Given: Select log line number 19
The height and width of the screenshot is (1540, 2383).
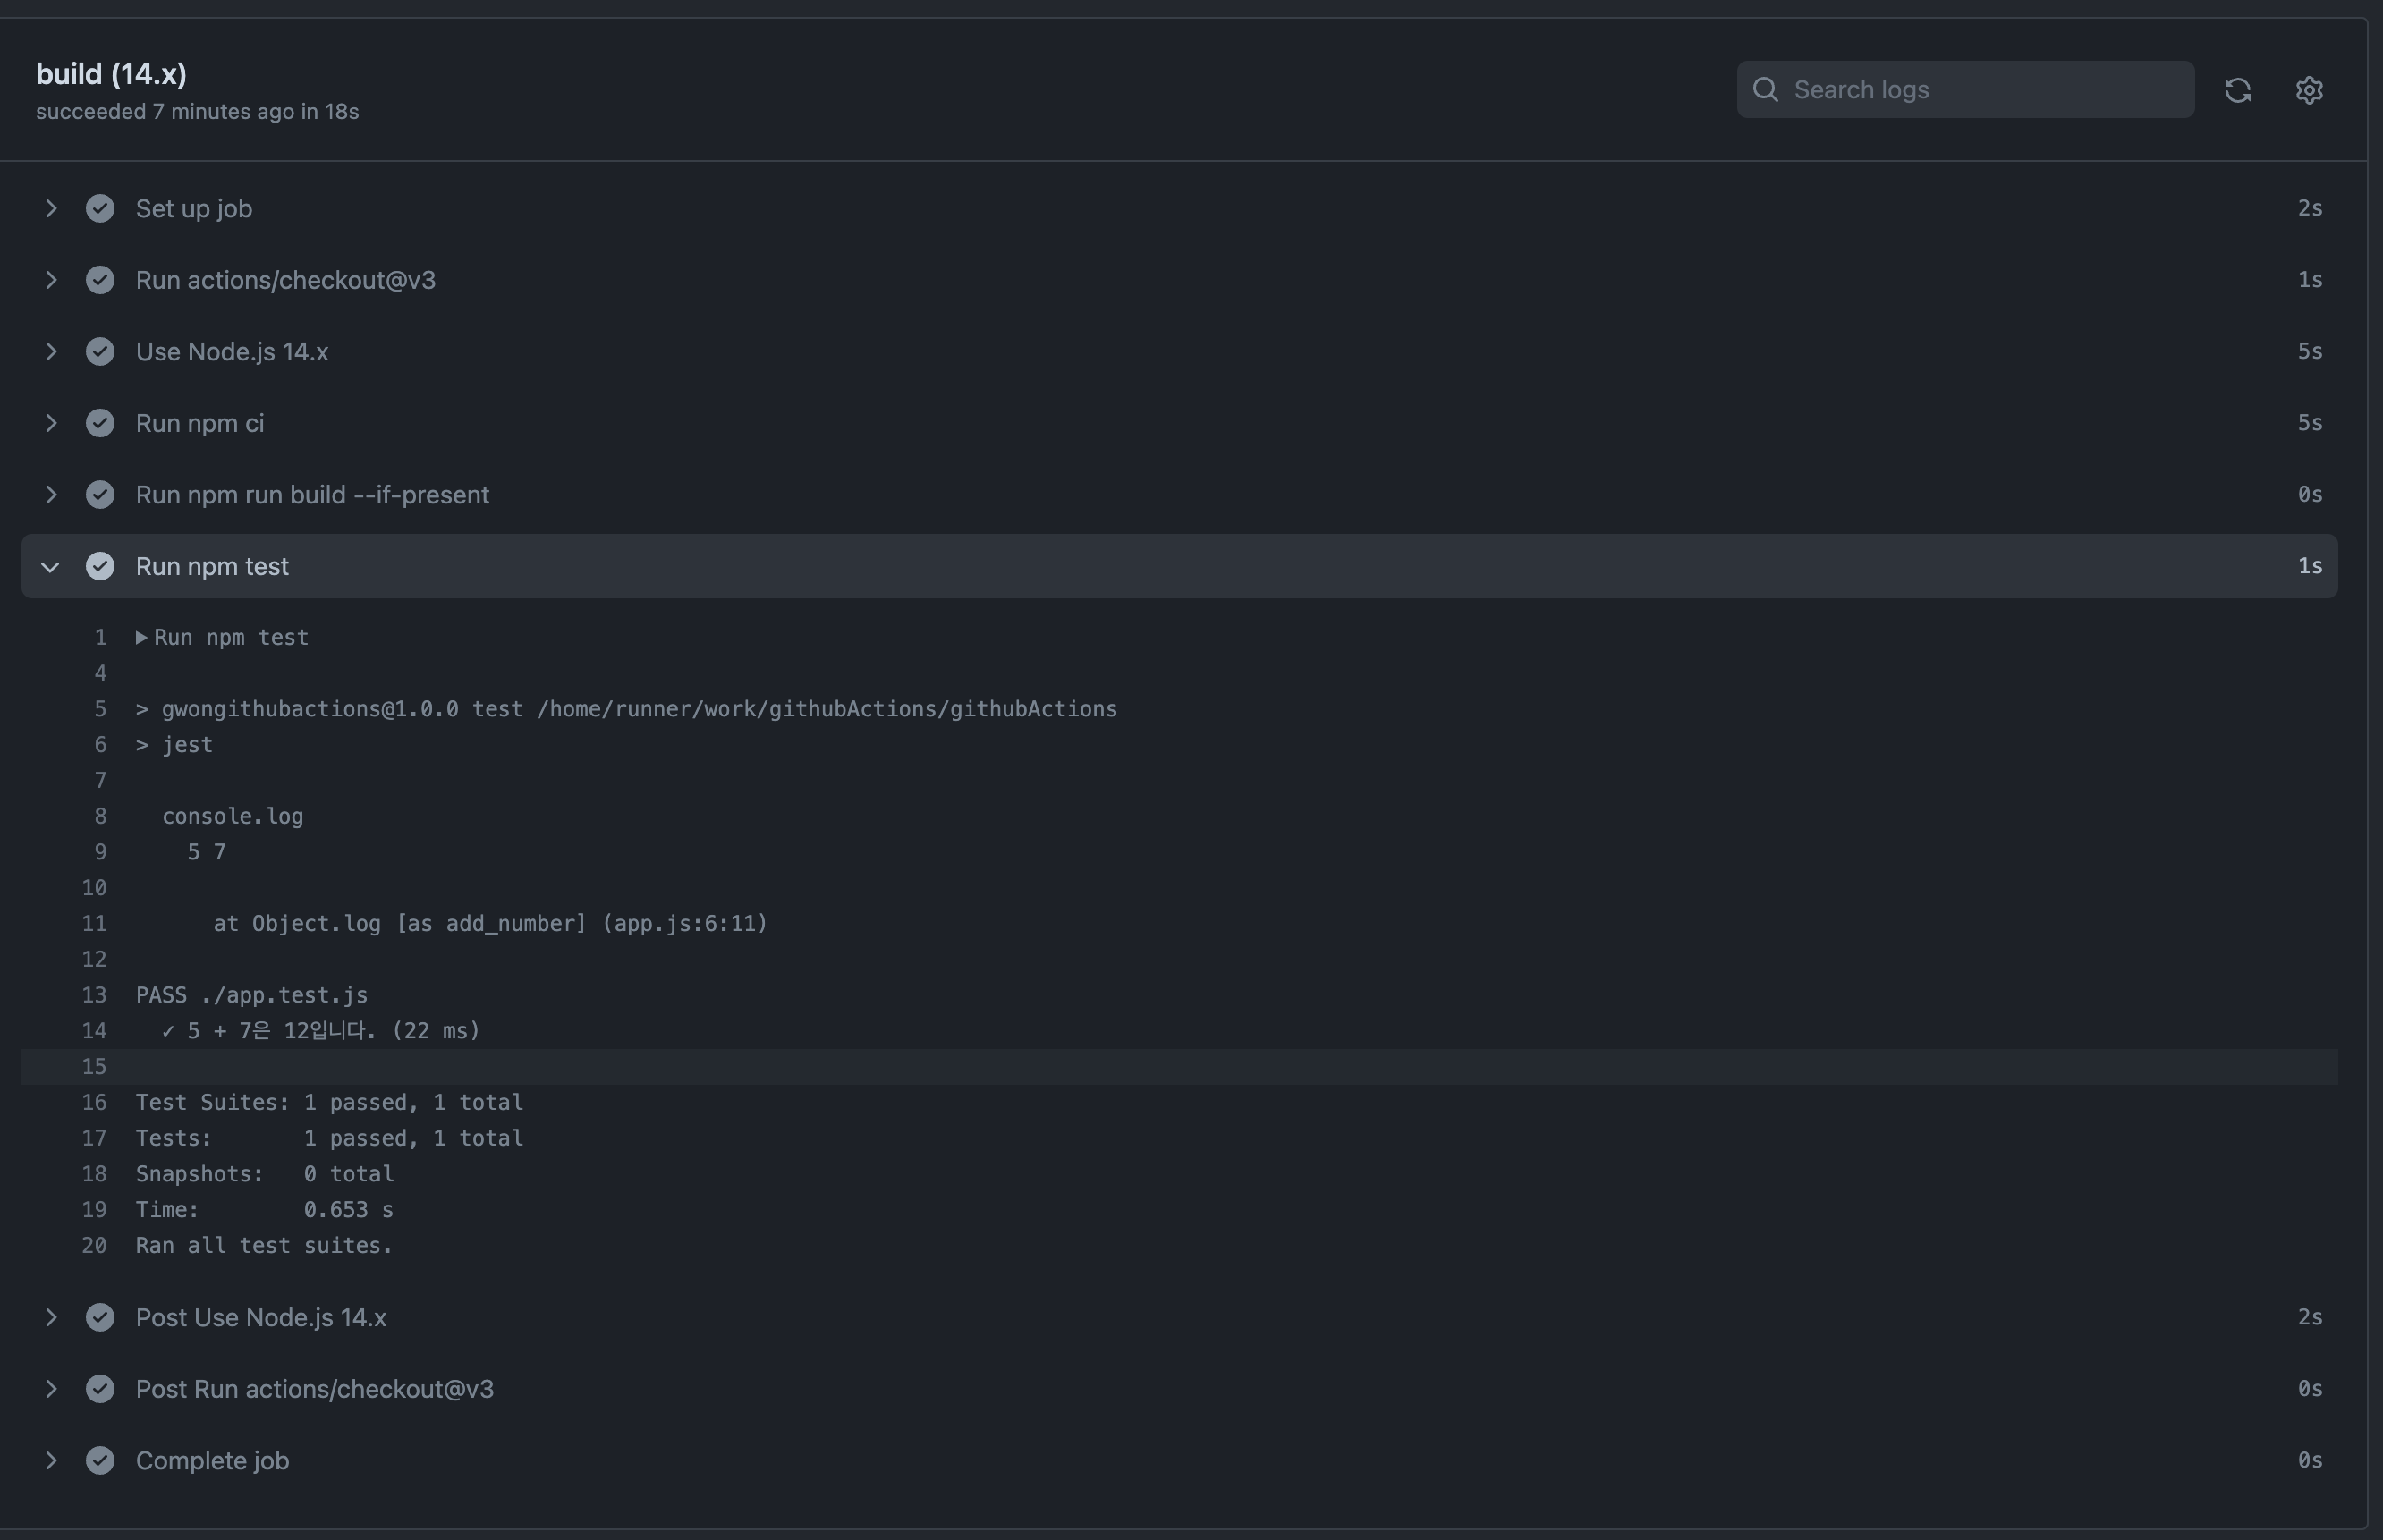Looking at the screenshot, I should [x=94, y=1210].
